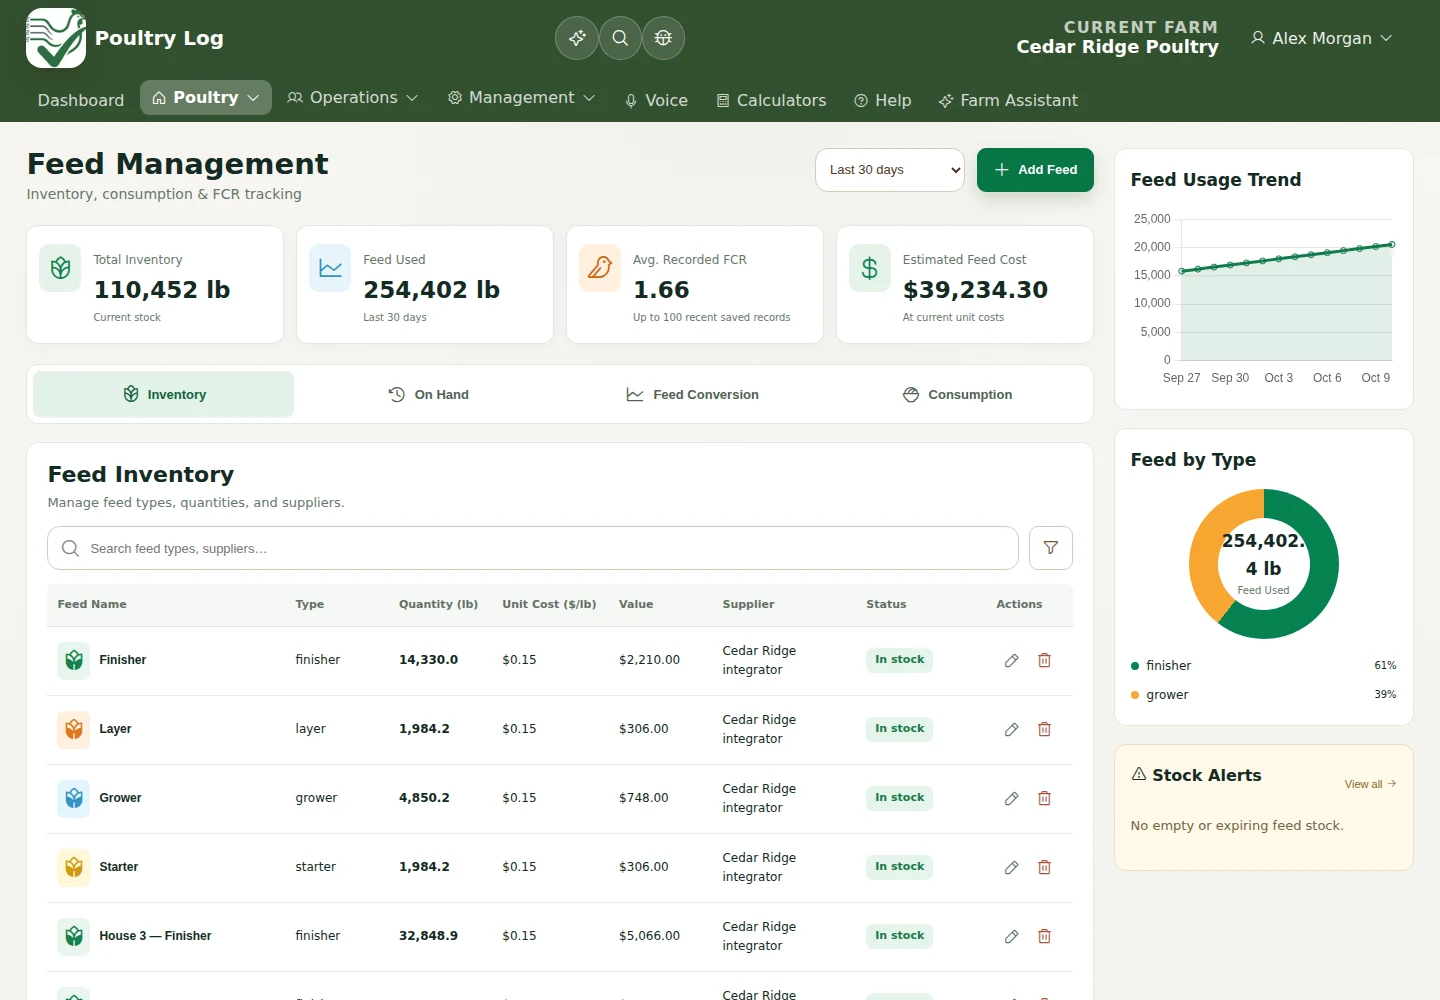Expand the Operations menu
The width and height of the screenshot is (1440, 1000).
click(x=352, y=98)
